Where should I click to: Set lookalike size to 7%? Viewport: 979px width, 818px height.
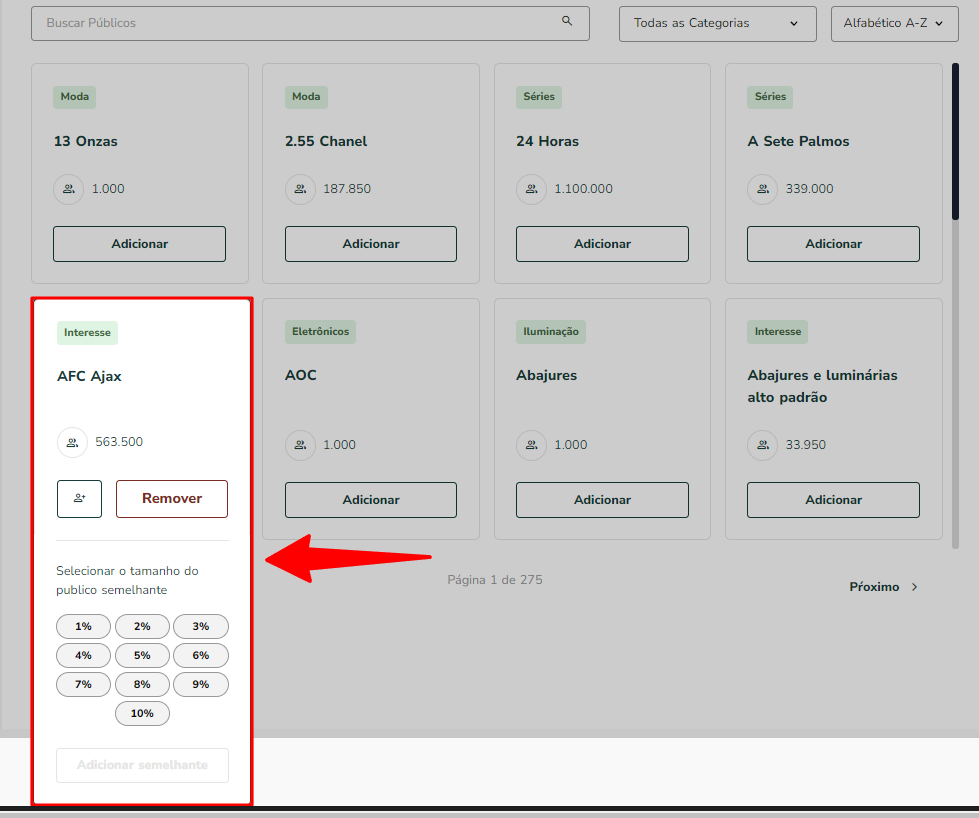(83, 684)
